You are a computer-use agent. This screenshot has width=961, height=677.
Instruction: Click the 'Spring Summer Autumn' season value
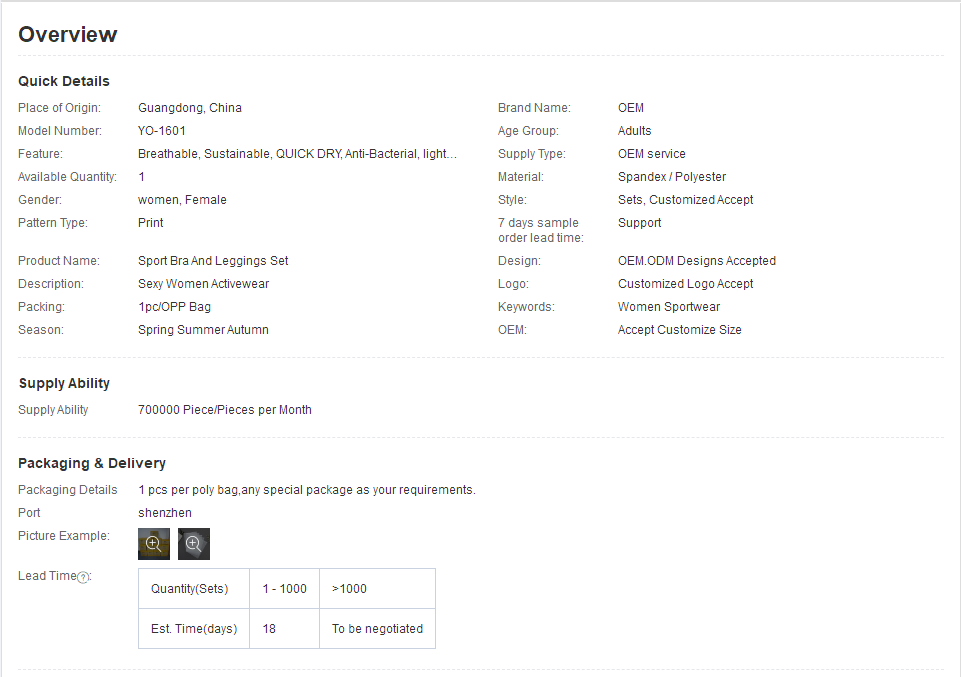tap(203, 330)
